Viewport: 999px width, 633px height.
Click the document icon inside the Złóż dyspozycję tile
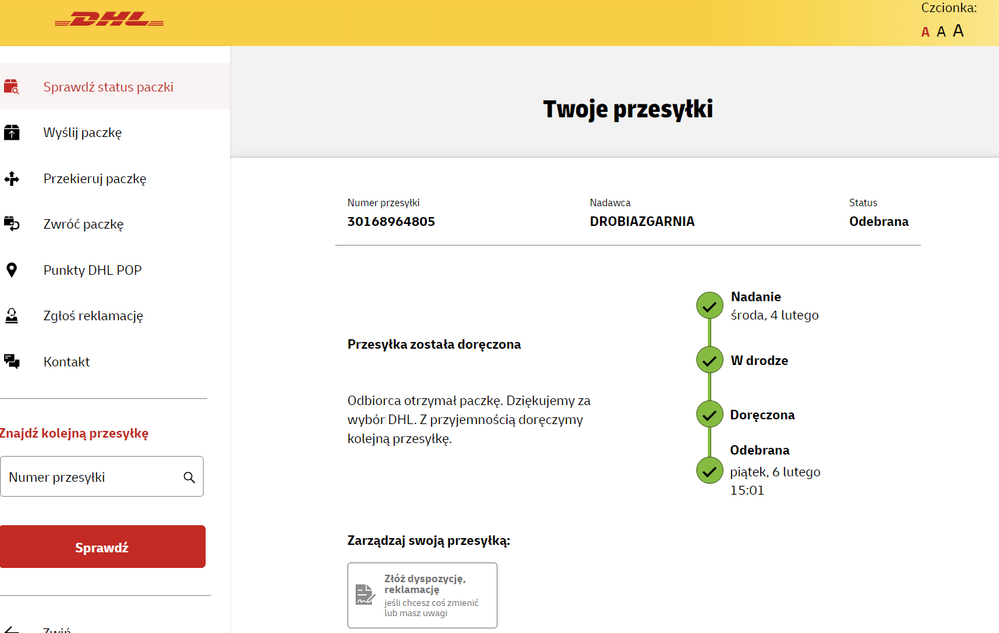coord(365,593)
